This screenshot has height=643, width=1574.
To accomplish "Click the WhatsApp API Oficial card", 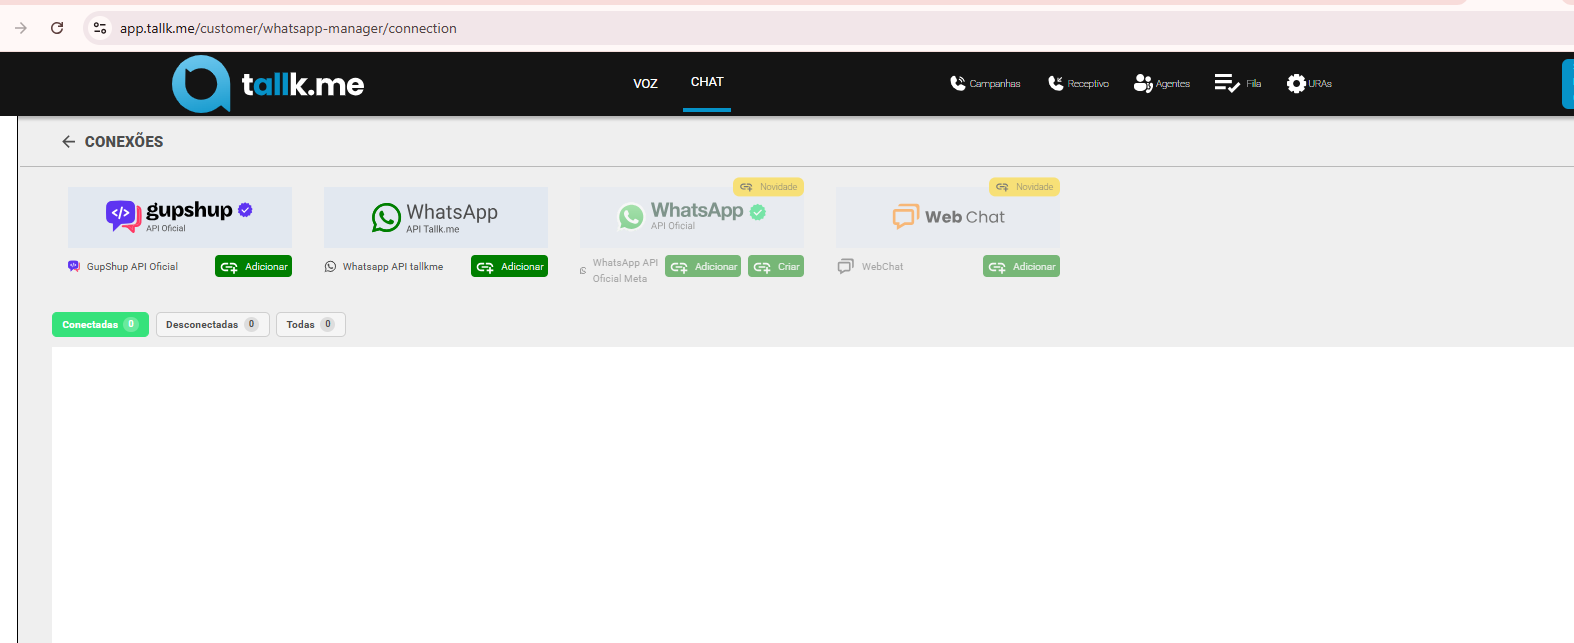I will pos(692,217).
